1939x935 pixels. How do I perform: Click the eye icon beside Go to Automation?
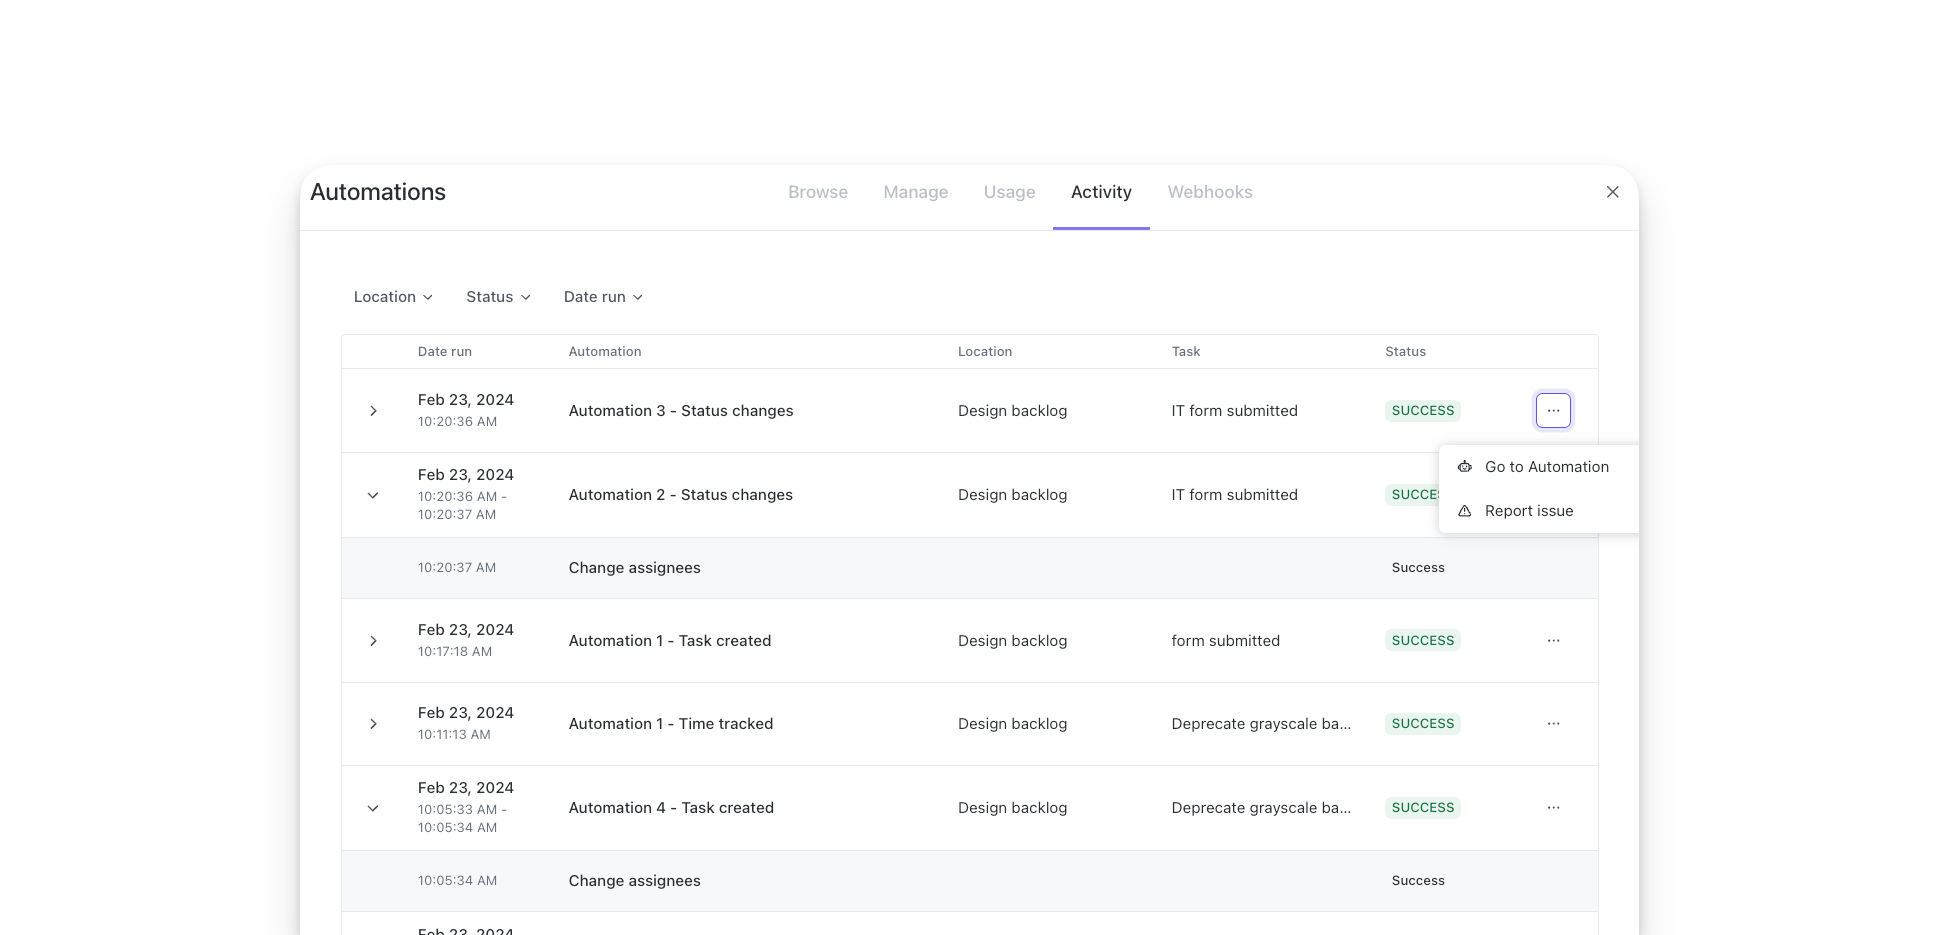(1464, 466)
